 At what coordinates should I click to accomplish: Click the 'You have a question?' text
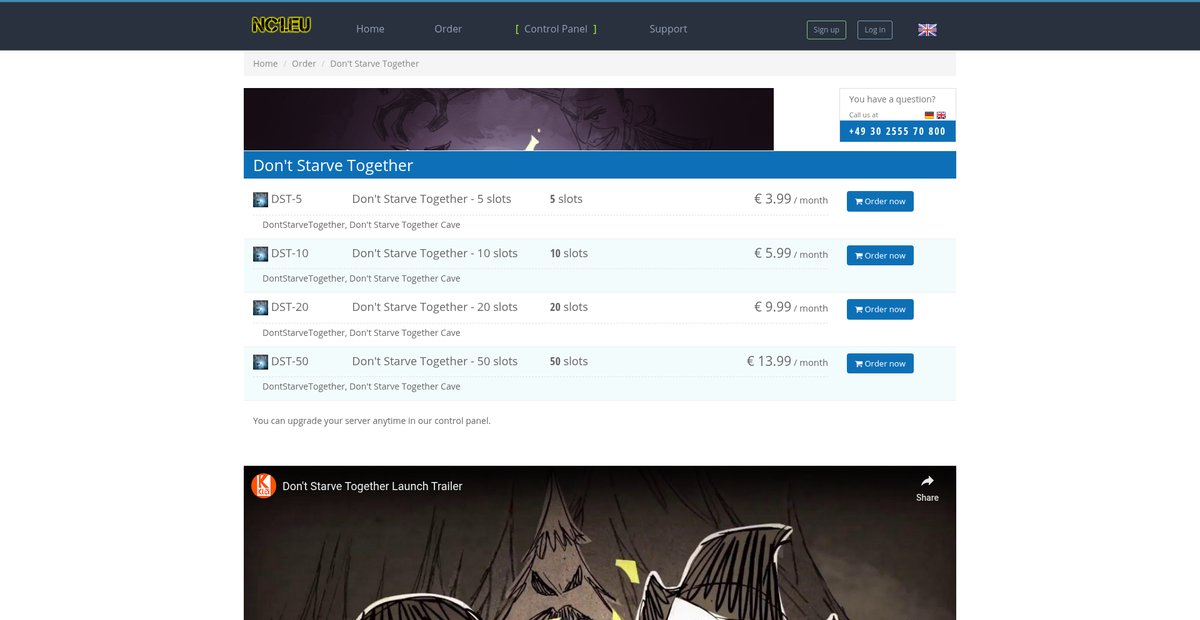point(892,99)
